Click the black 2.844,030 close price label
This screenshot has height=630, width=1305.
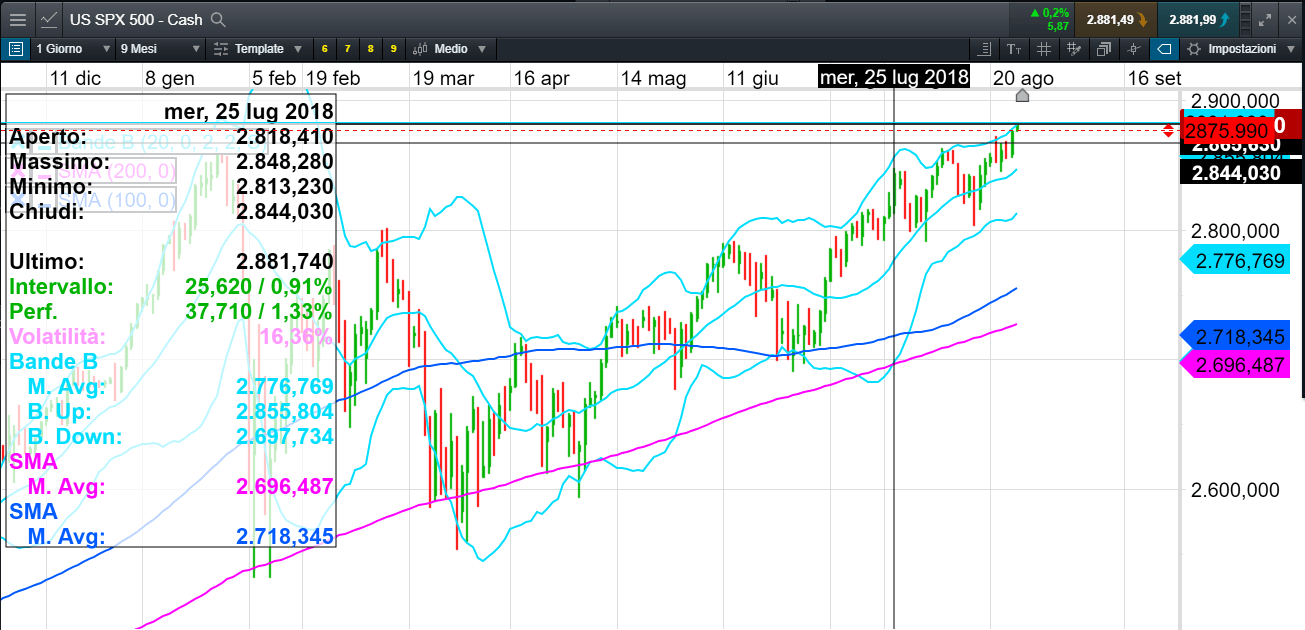[x=1240, y=172]
